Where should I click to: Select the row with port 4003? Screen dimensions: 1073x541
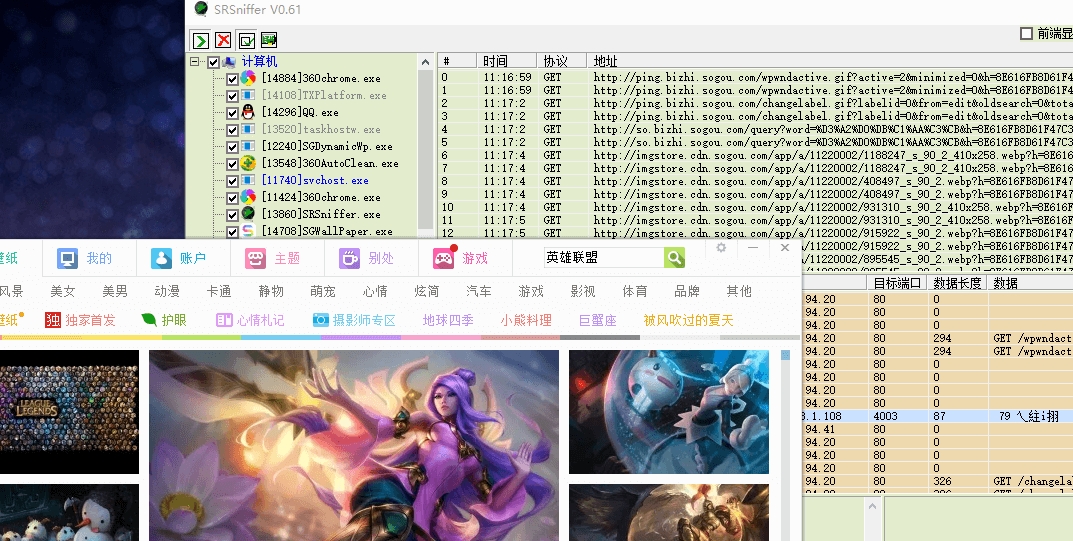[938, 416]
